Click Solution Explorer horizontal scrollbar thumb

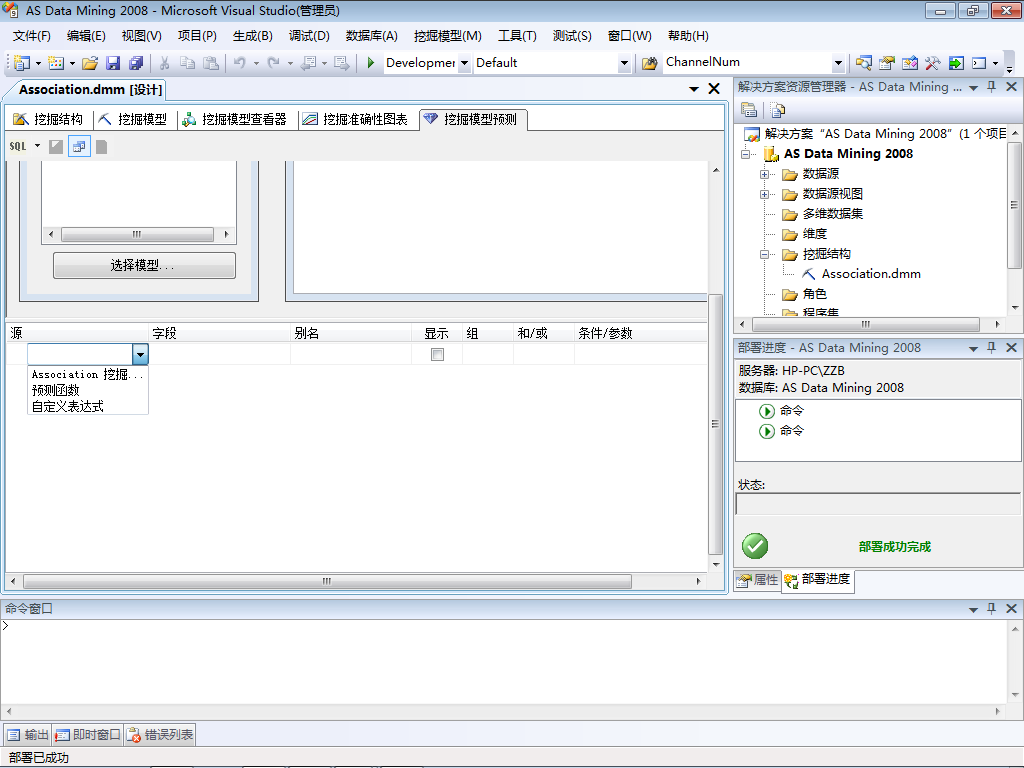[866, 324]
